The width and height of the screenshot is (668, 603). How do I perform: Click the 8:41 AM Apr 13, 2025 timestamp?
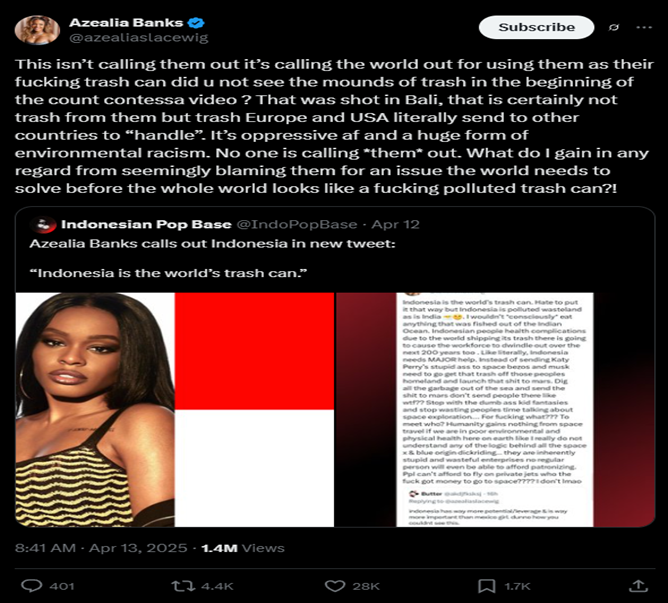point(101,548)
